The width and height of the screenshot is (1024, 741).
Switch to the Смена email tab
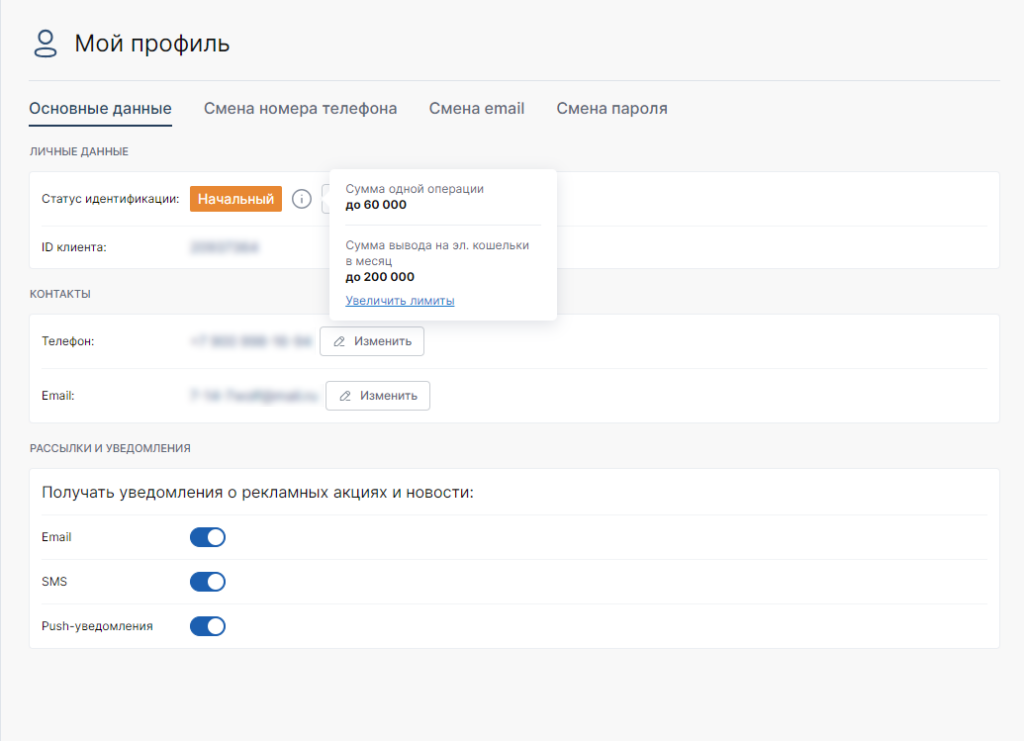[477, 108]
